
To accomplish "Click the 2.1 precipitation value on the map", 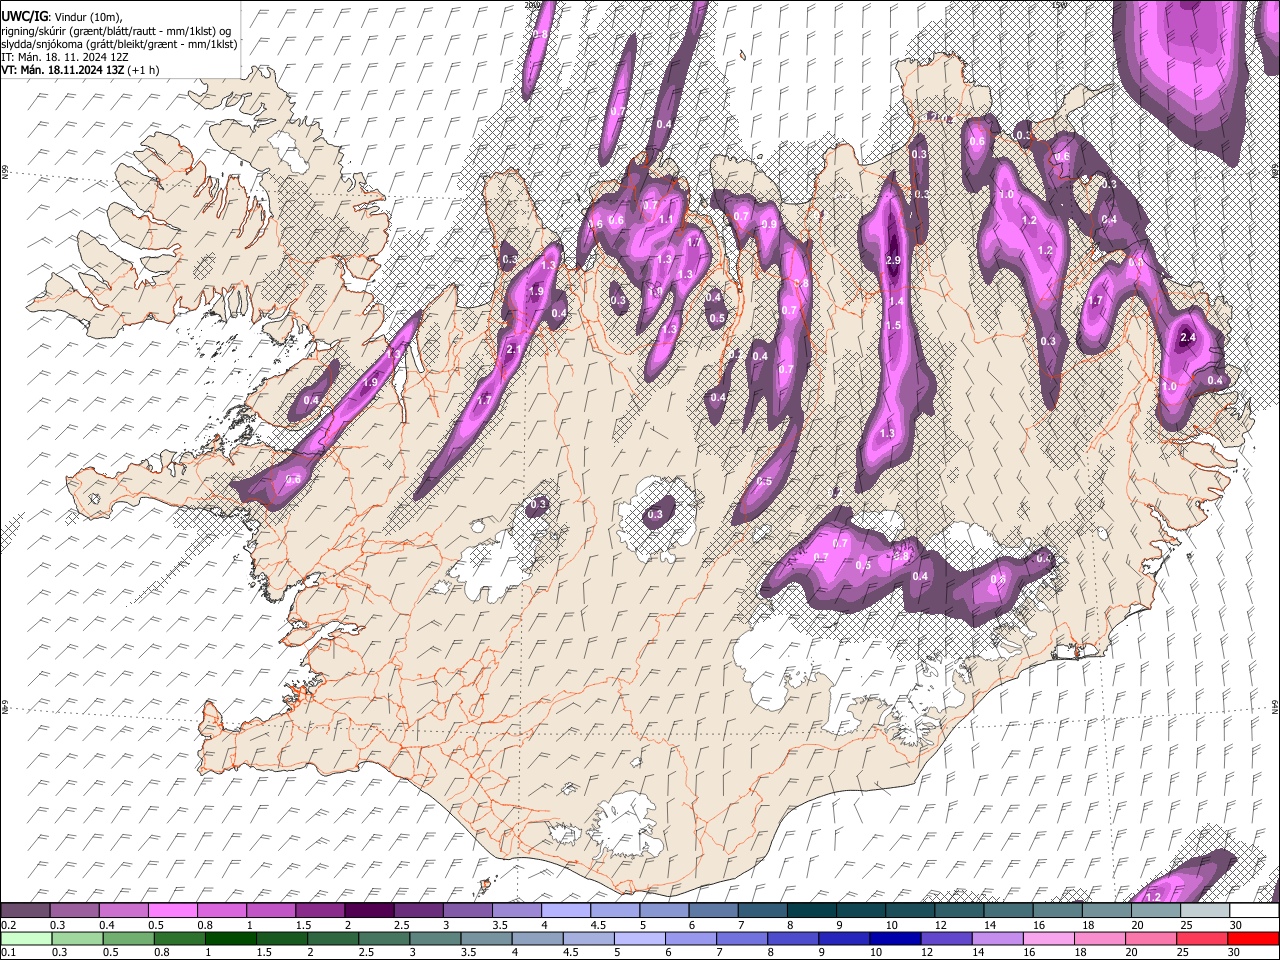I will (515, 349).
